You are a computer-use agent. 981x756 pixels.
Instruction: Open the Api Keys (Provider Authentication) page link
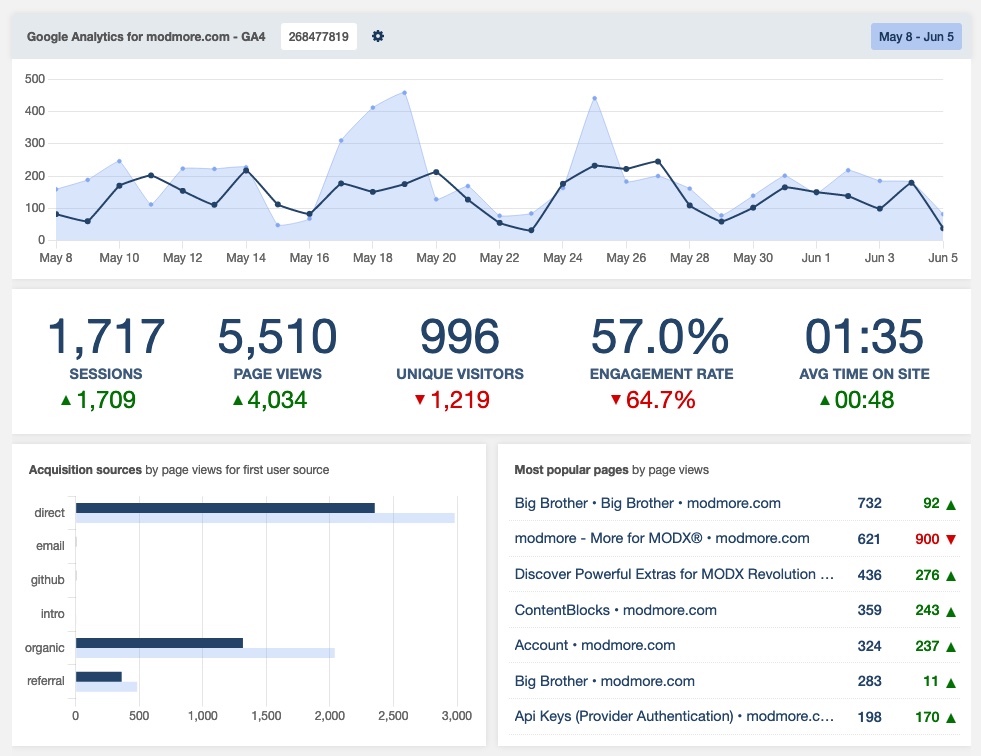pyautogui.click(x=674, y=716)
